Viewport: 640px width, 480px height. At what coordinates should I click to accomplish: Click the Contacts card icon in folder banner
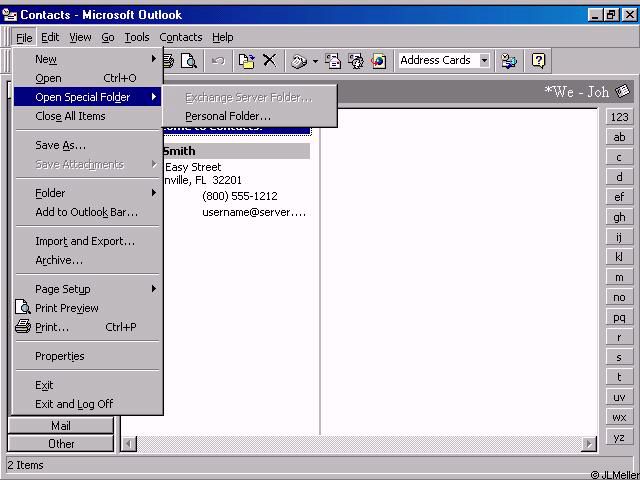622,91
